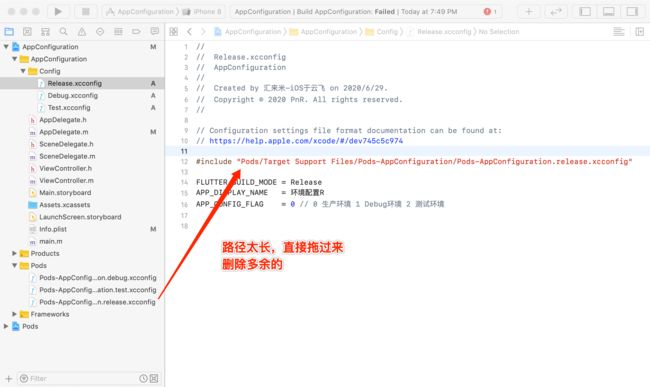Open the AppConfiguration scheme selector
Viewport: 650px width, 387px height.
tap(140, 12)
